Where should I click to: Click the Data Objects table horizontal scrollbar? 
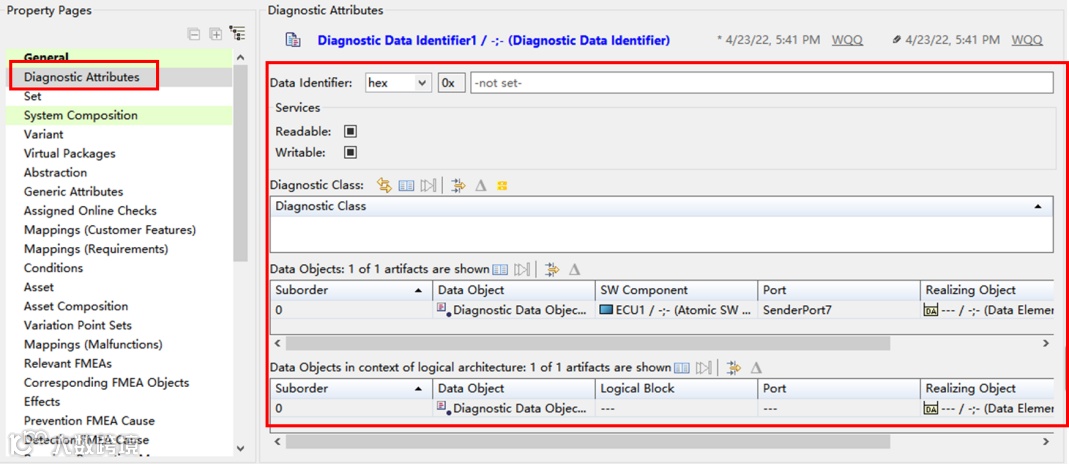pos(588,343)
